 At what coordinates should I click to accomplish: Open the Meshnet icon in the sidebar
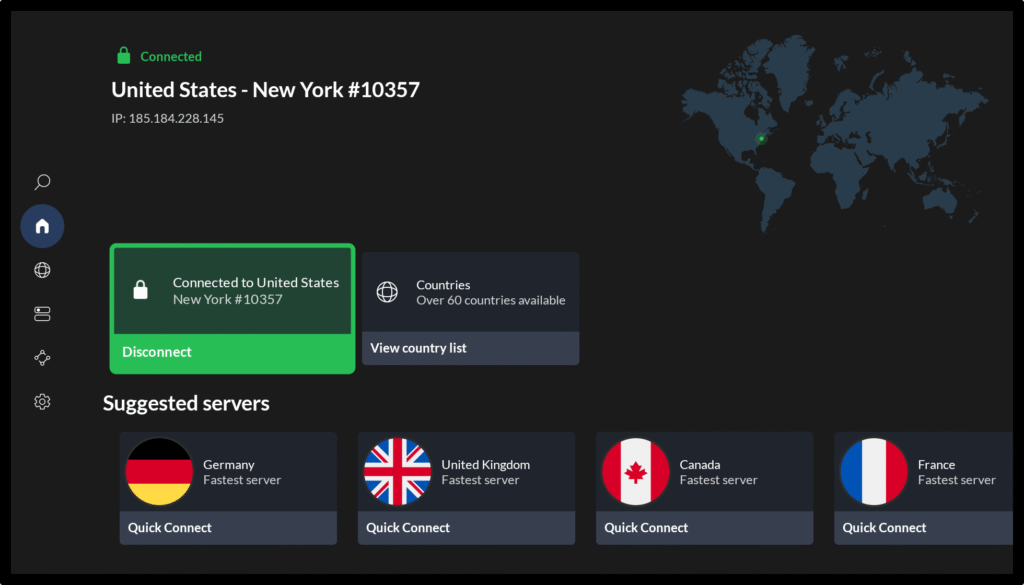[x=42, y=357]
